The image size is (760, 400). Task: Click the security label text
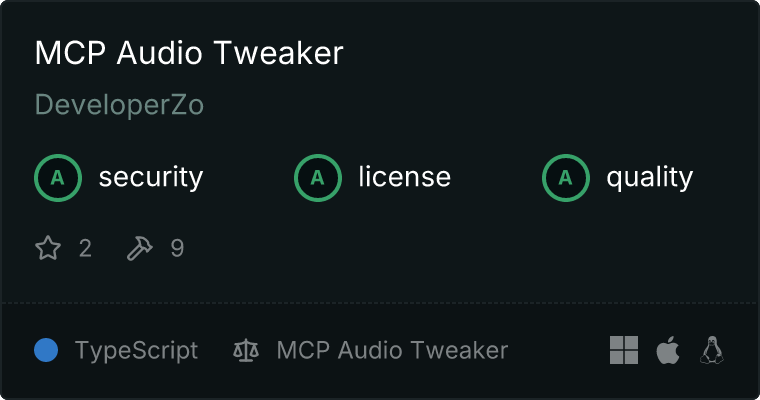pos(151,177)
